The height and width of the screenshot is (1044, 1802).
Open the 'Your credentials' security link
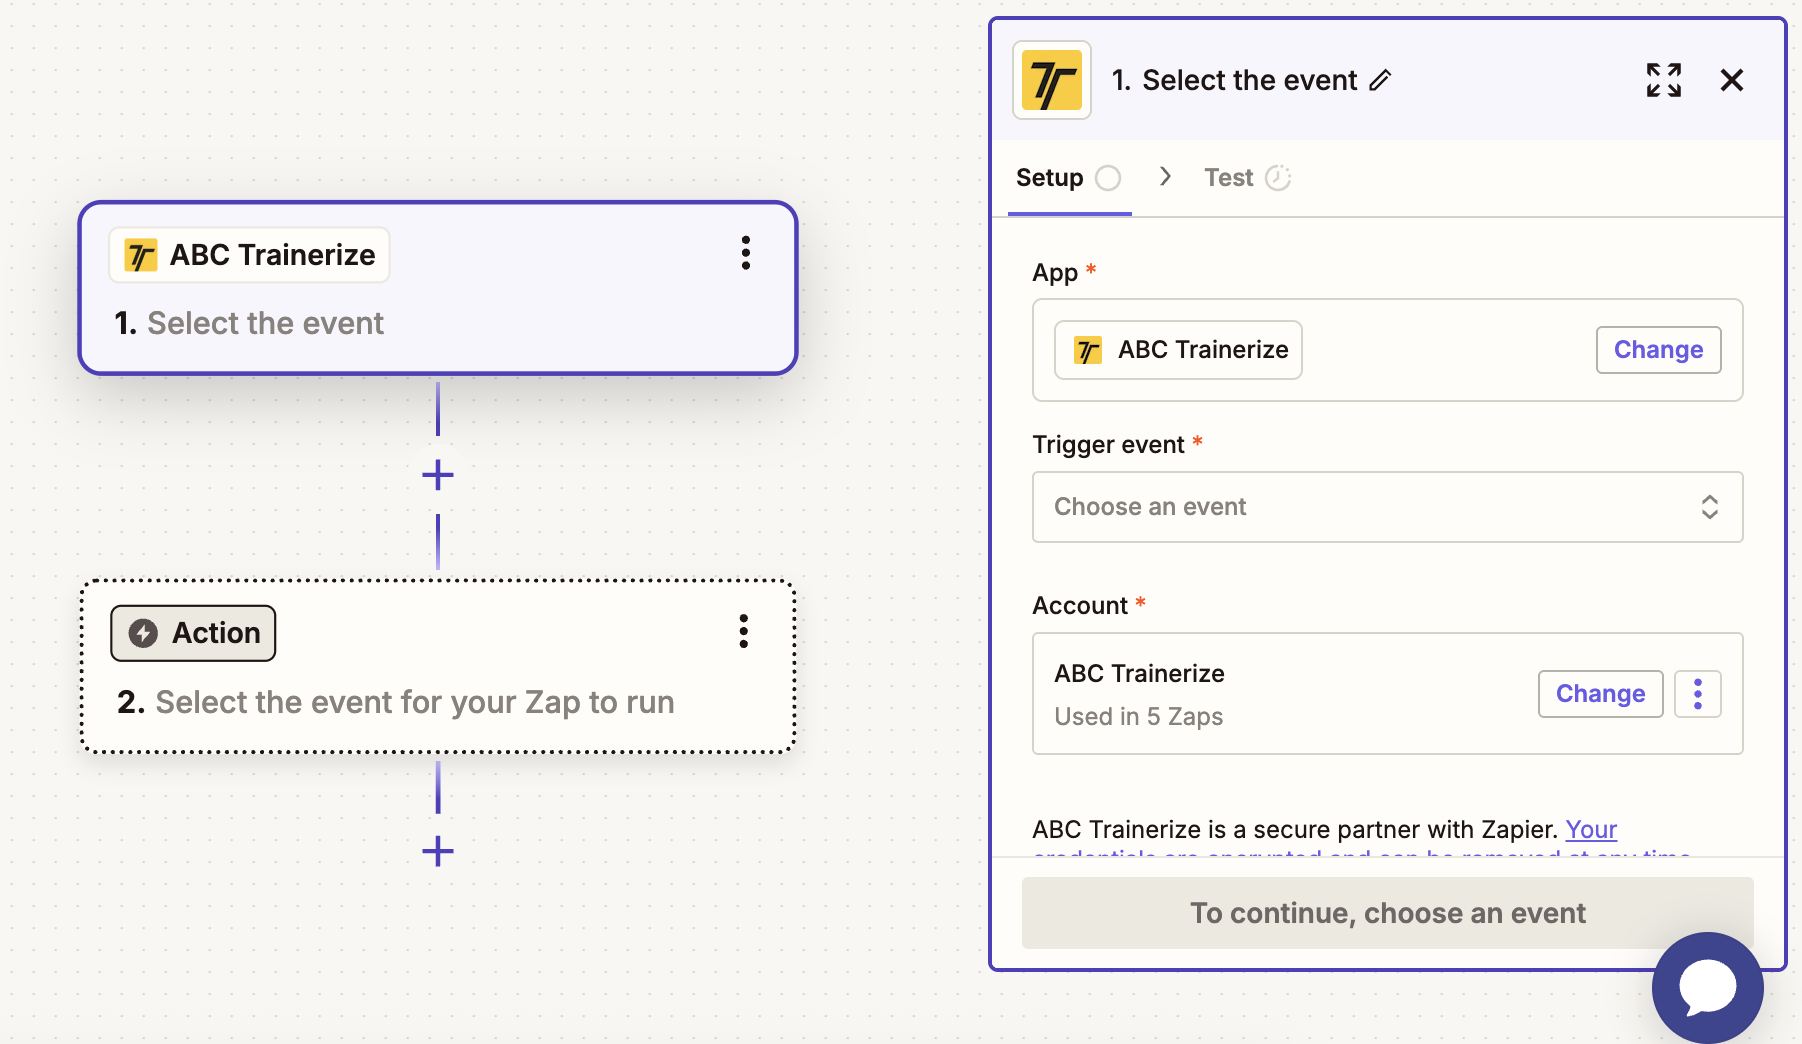[1591, 830]
